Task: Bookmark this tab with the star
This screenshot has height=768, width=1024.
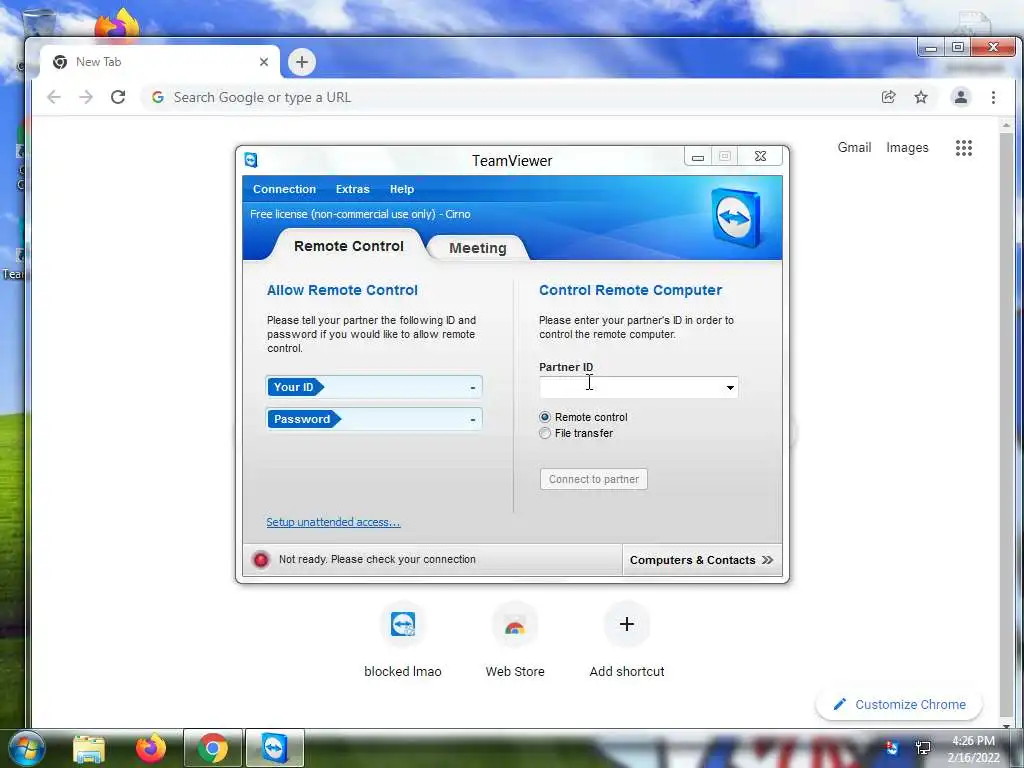Action: [921, 97]
